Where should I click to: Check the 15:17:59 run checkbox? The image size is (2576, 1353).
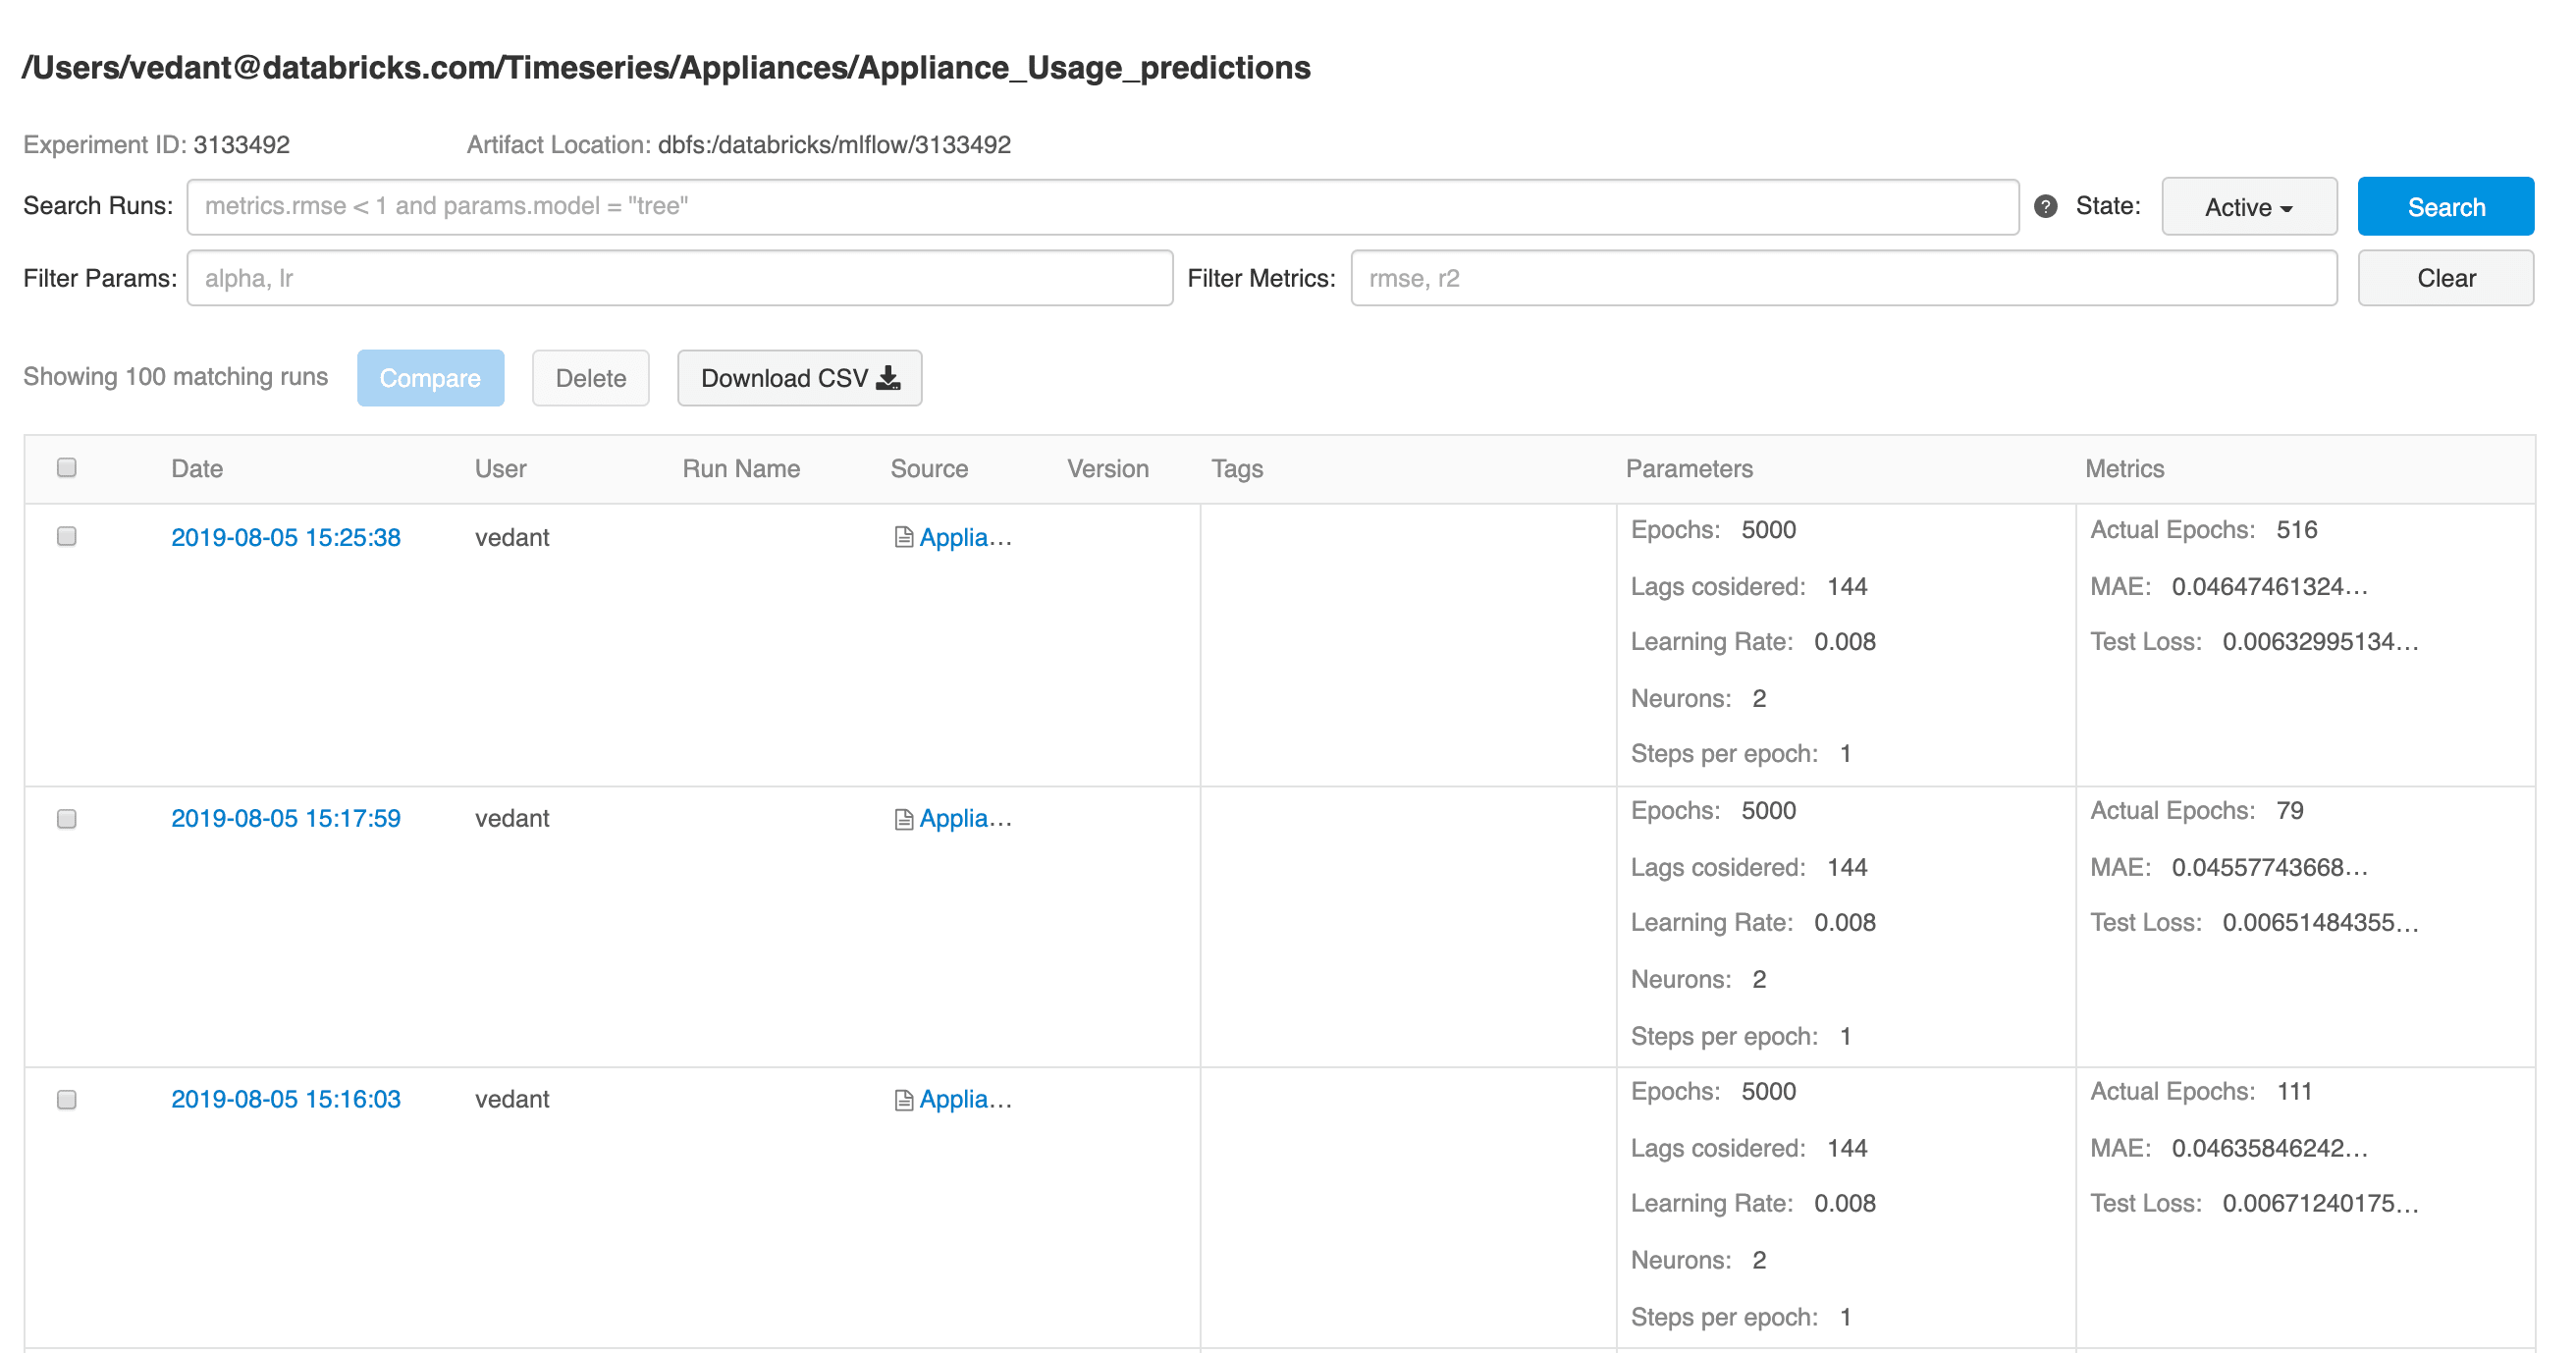[67, 819]
